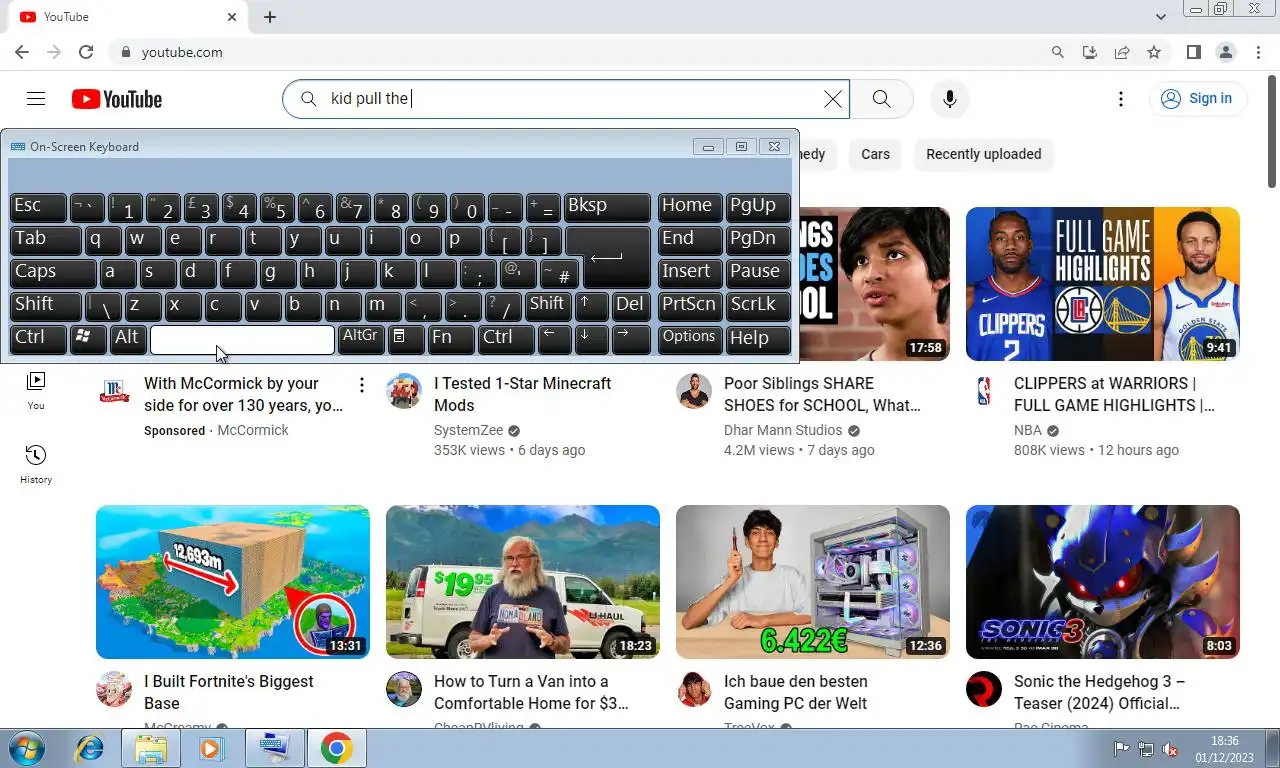Image resolution: width=1280 pixels, height=768 pixels.
Task: Open I Tested 1-Star Minecraft Mods title
Action: tap(522, 394)
